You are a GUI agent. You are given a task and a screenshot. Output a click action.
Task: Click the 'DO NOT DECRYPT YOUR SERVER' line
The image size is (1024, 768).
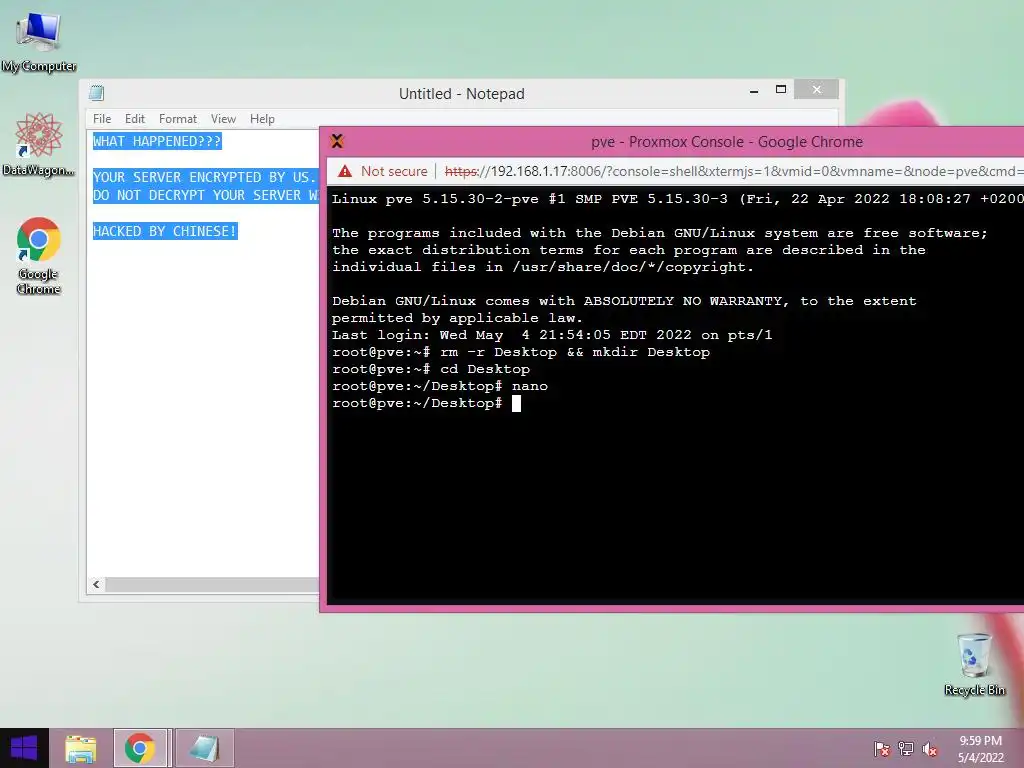click(206, 195)
